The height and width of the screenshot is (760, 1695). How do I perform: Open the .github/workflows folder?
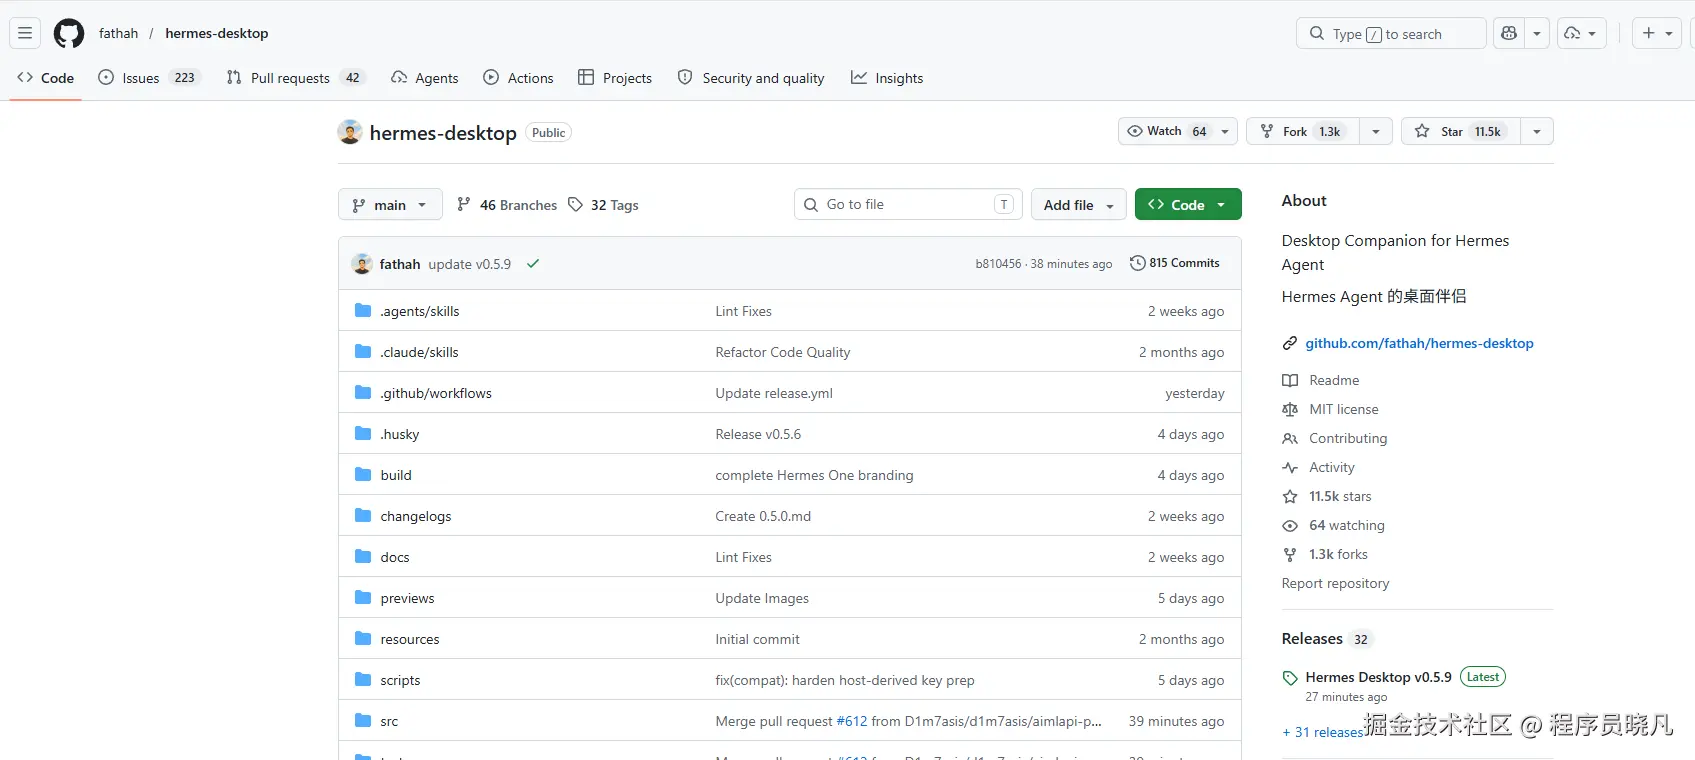tap(436, 393)
